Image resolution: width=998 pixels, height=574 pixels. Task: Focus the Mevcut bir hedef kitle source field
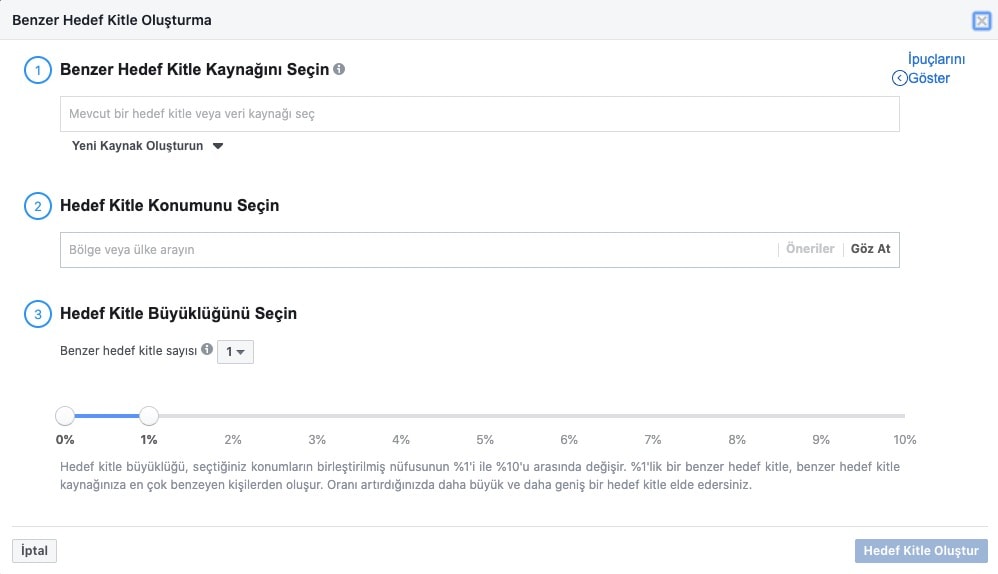pyautogui.click(x=480, y=114)
